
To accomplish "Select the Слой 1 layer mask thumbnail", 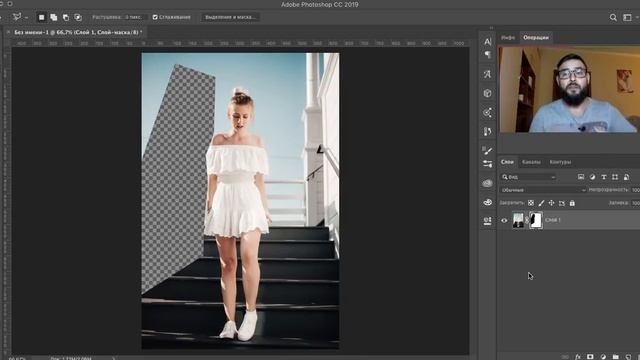I will point(536,220).
